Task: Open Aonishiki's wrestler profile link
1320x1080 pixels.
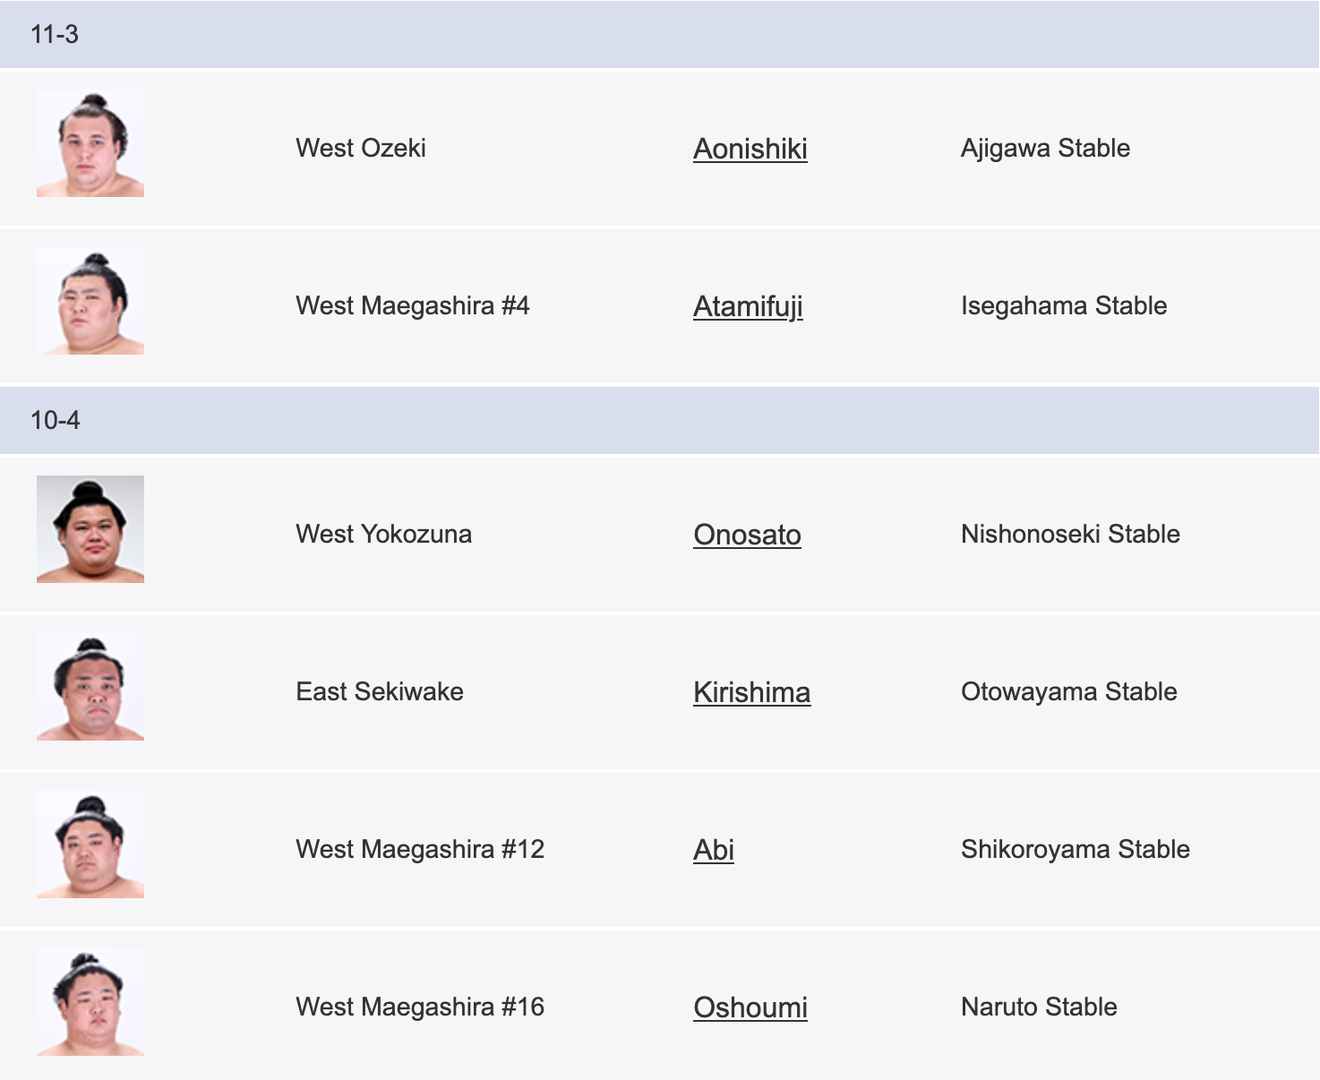Action: [x=750, y=149]
